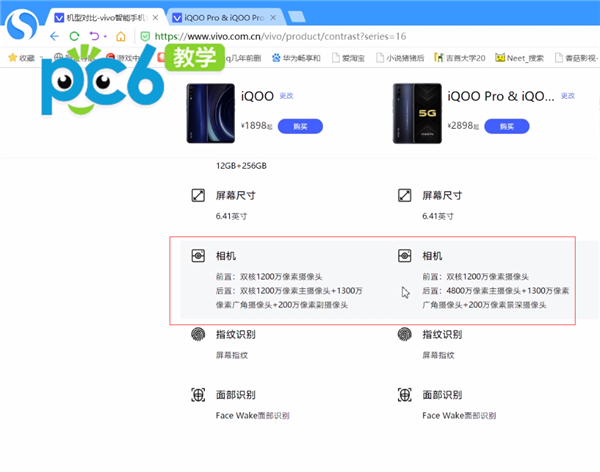Click 6.41英寸 under iQOO Pro screen size
Image resolution: width=600 pixels, height=472 pixels.
click(438, 216)
